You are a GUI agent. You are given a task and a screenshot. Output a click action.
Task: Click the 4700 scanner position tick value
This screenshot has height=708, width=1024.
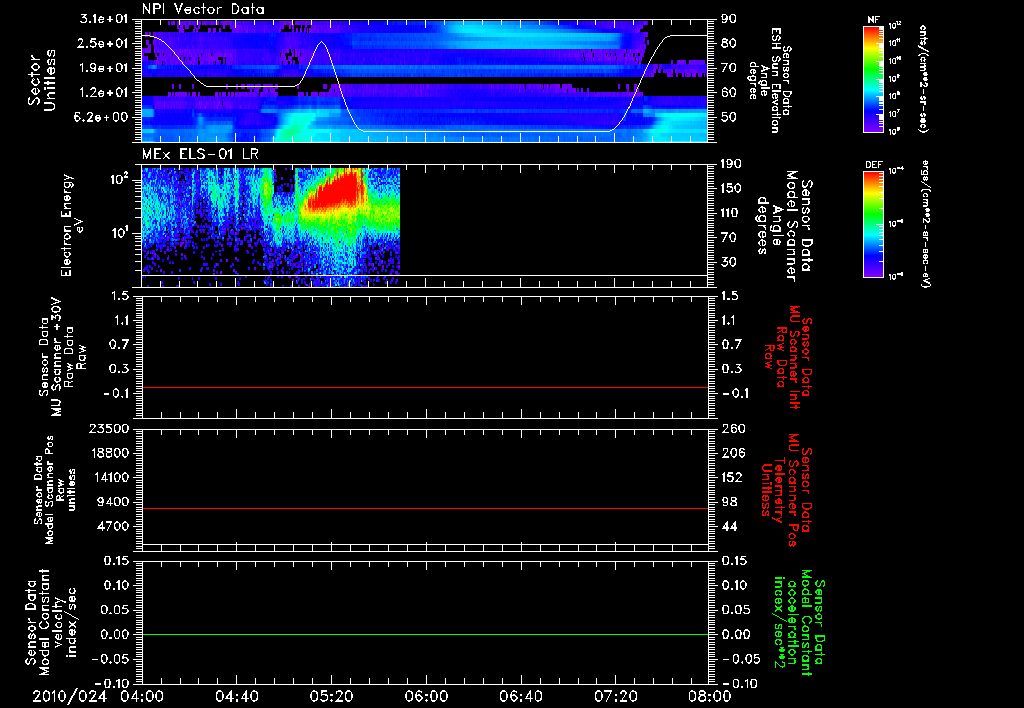pos(113,526)
